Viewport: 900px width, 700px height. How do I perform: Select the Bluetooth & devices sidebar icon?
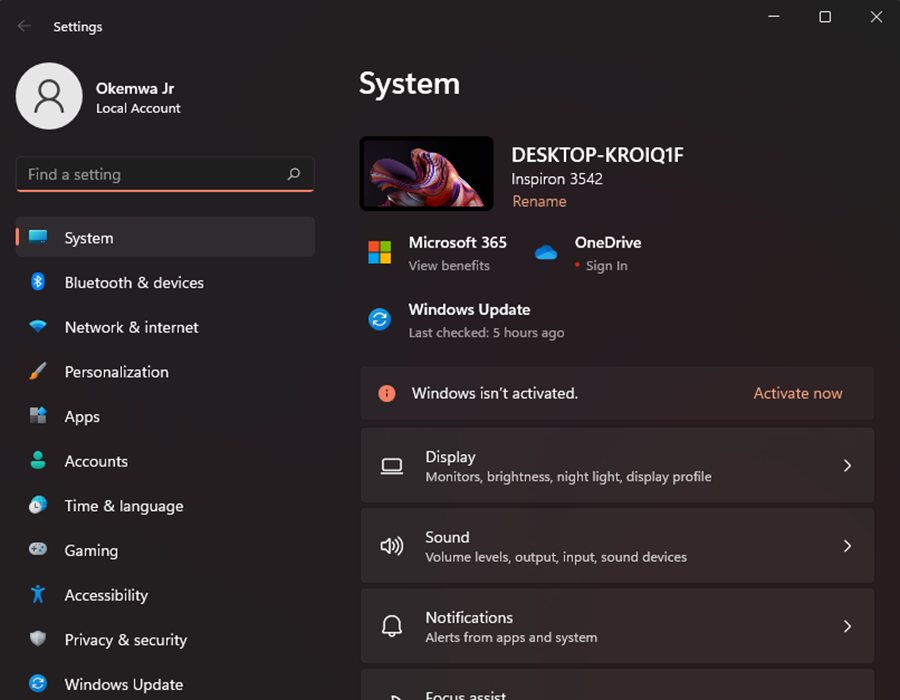[38, 282]
